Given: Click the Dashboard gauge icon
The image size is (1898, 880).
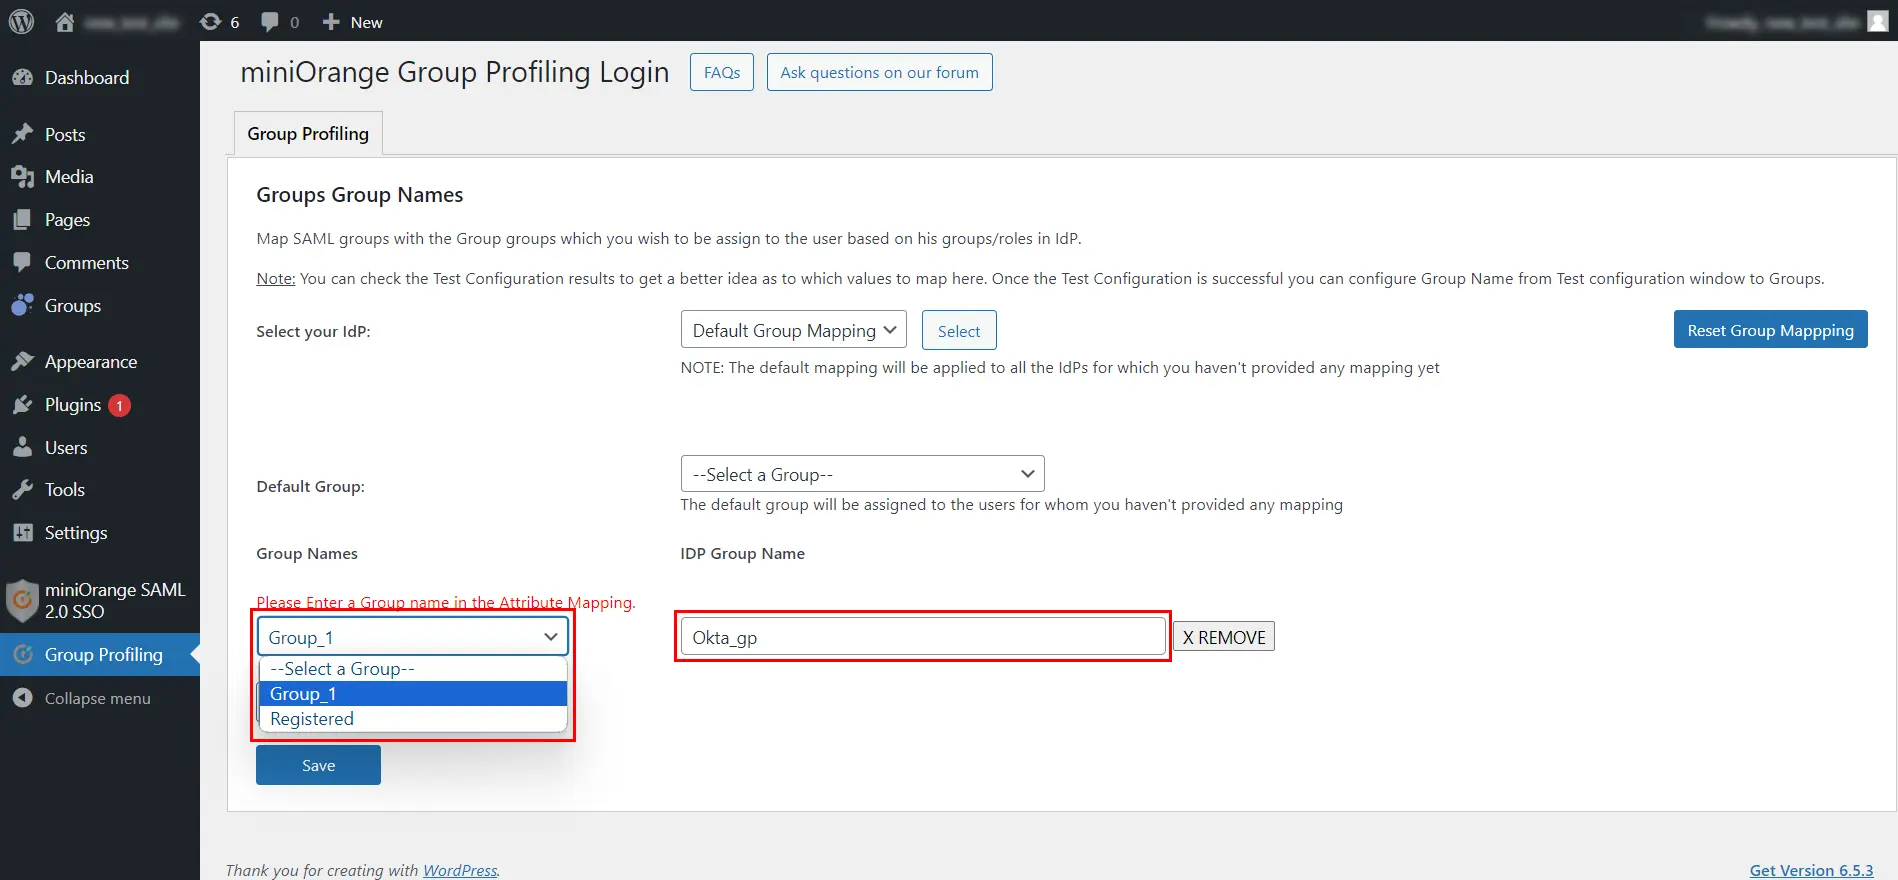Looking at the screenshot, I should point(22,77).
